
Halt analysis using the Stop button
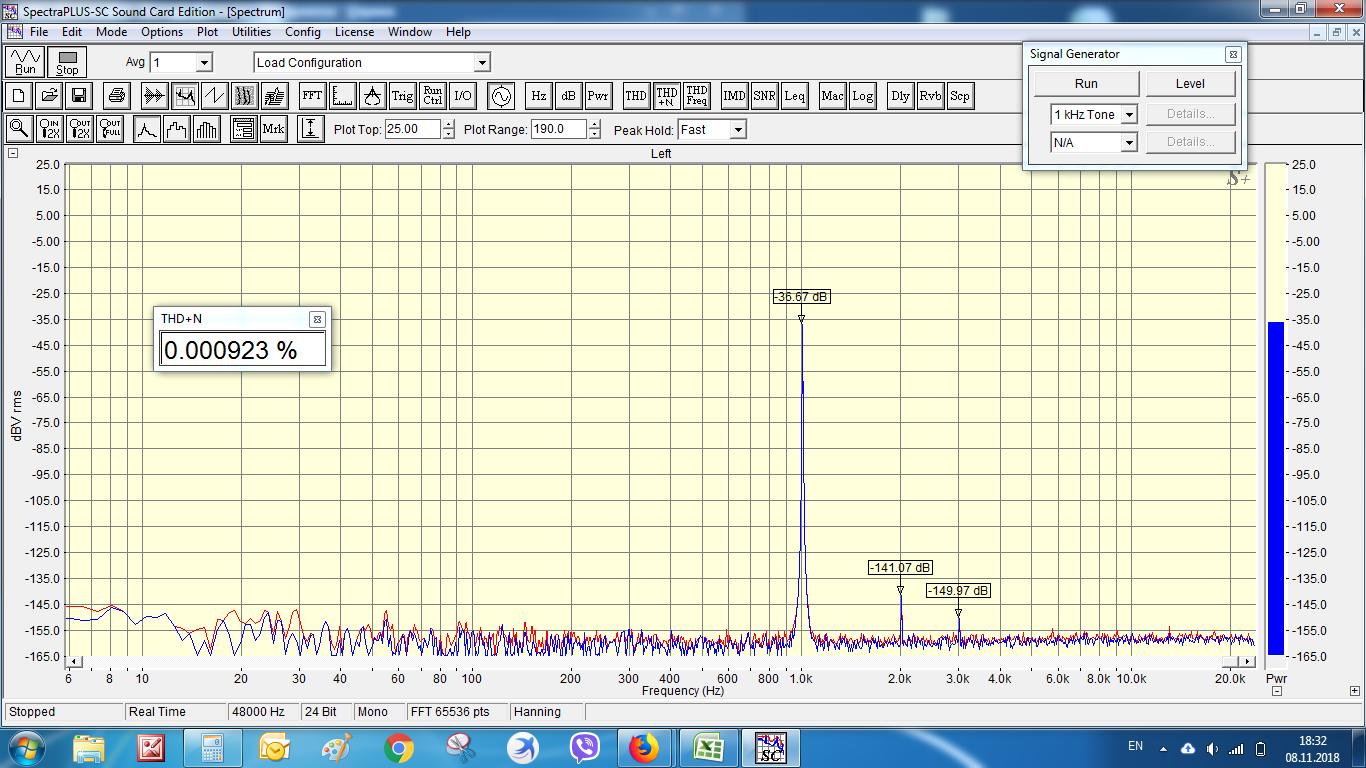(67, 62)
